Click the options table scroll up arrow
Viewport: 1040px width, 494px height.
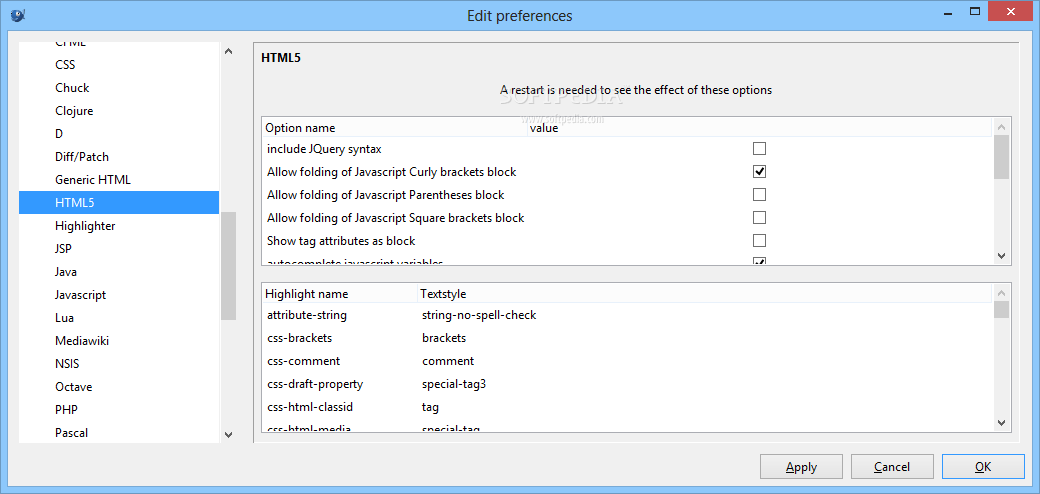coord(1002,127)
